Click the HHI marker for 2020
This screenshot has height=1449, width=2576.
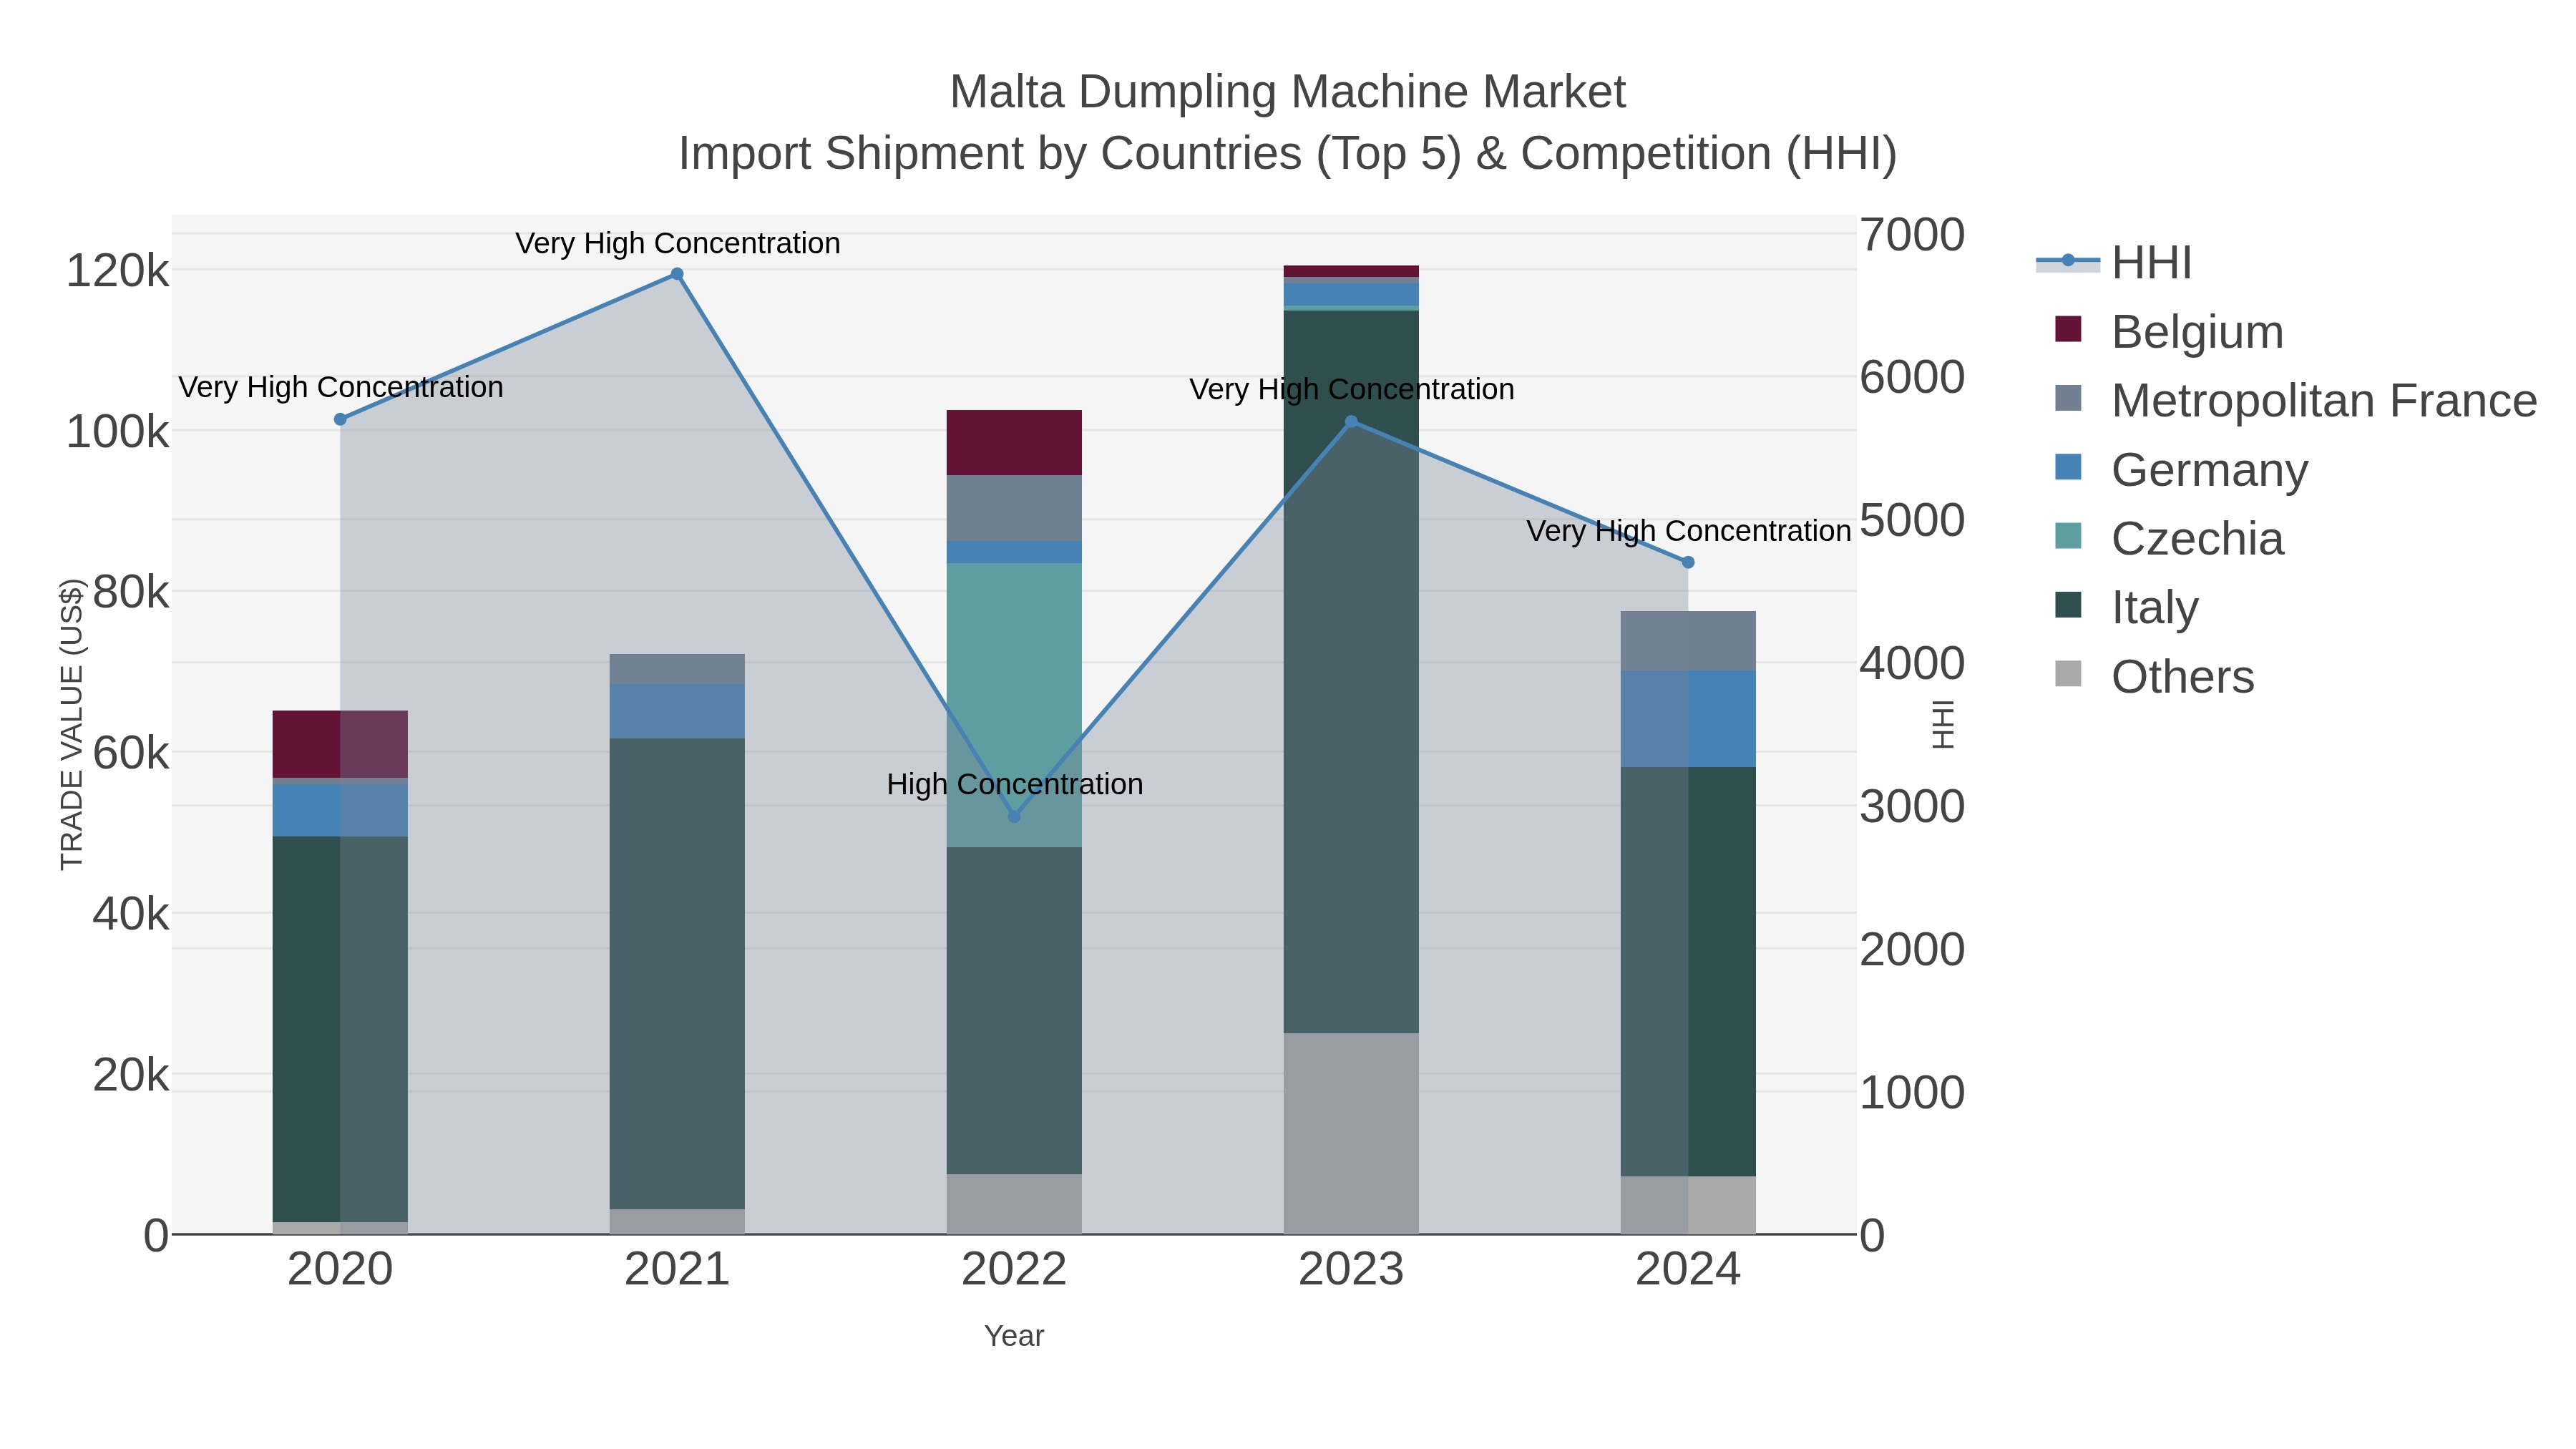340,420
